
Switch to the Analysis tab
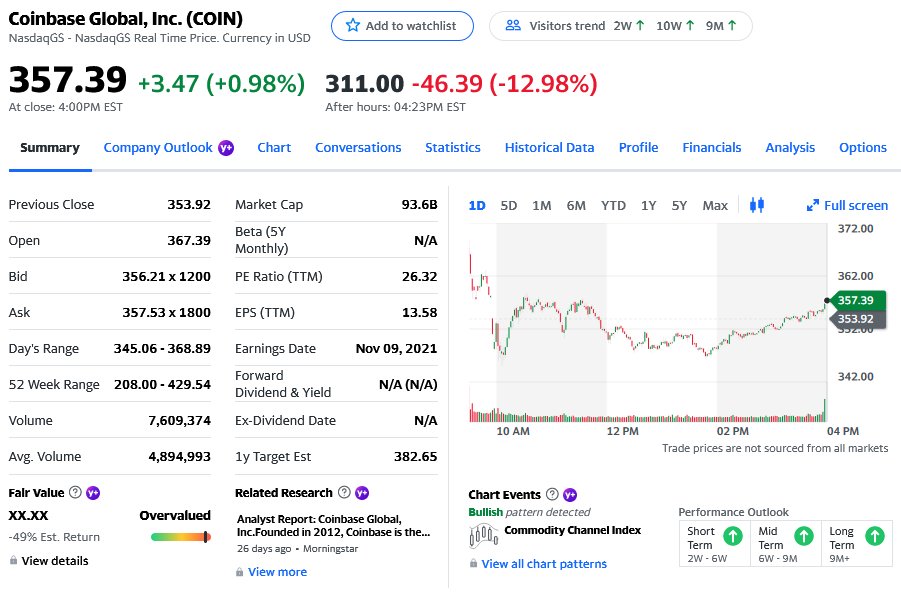point(790,148)
